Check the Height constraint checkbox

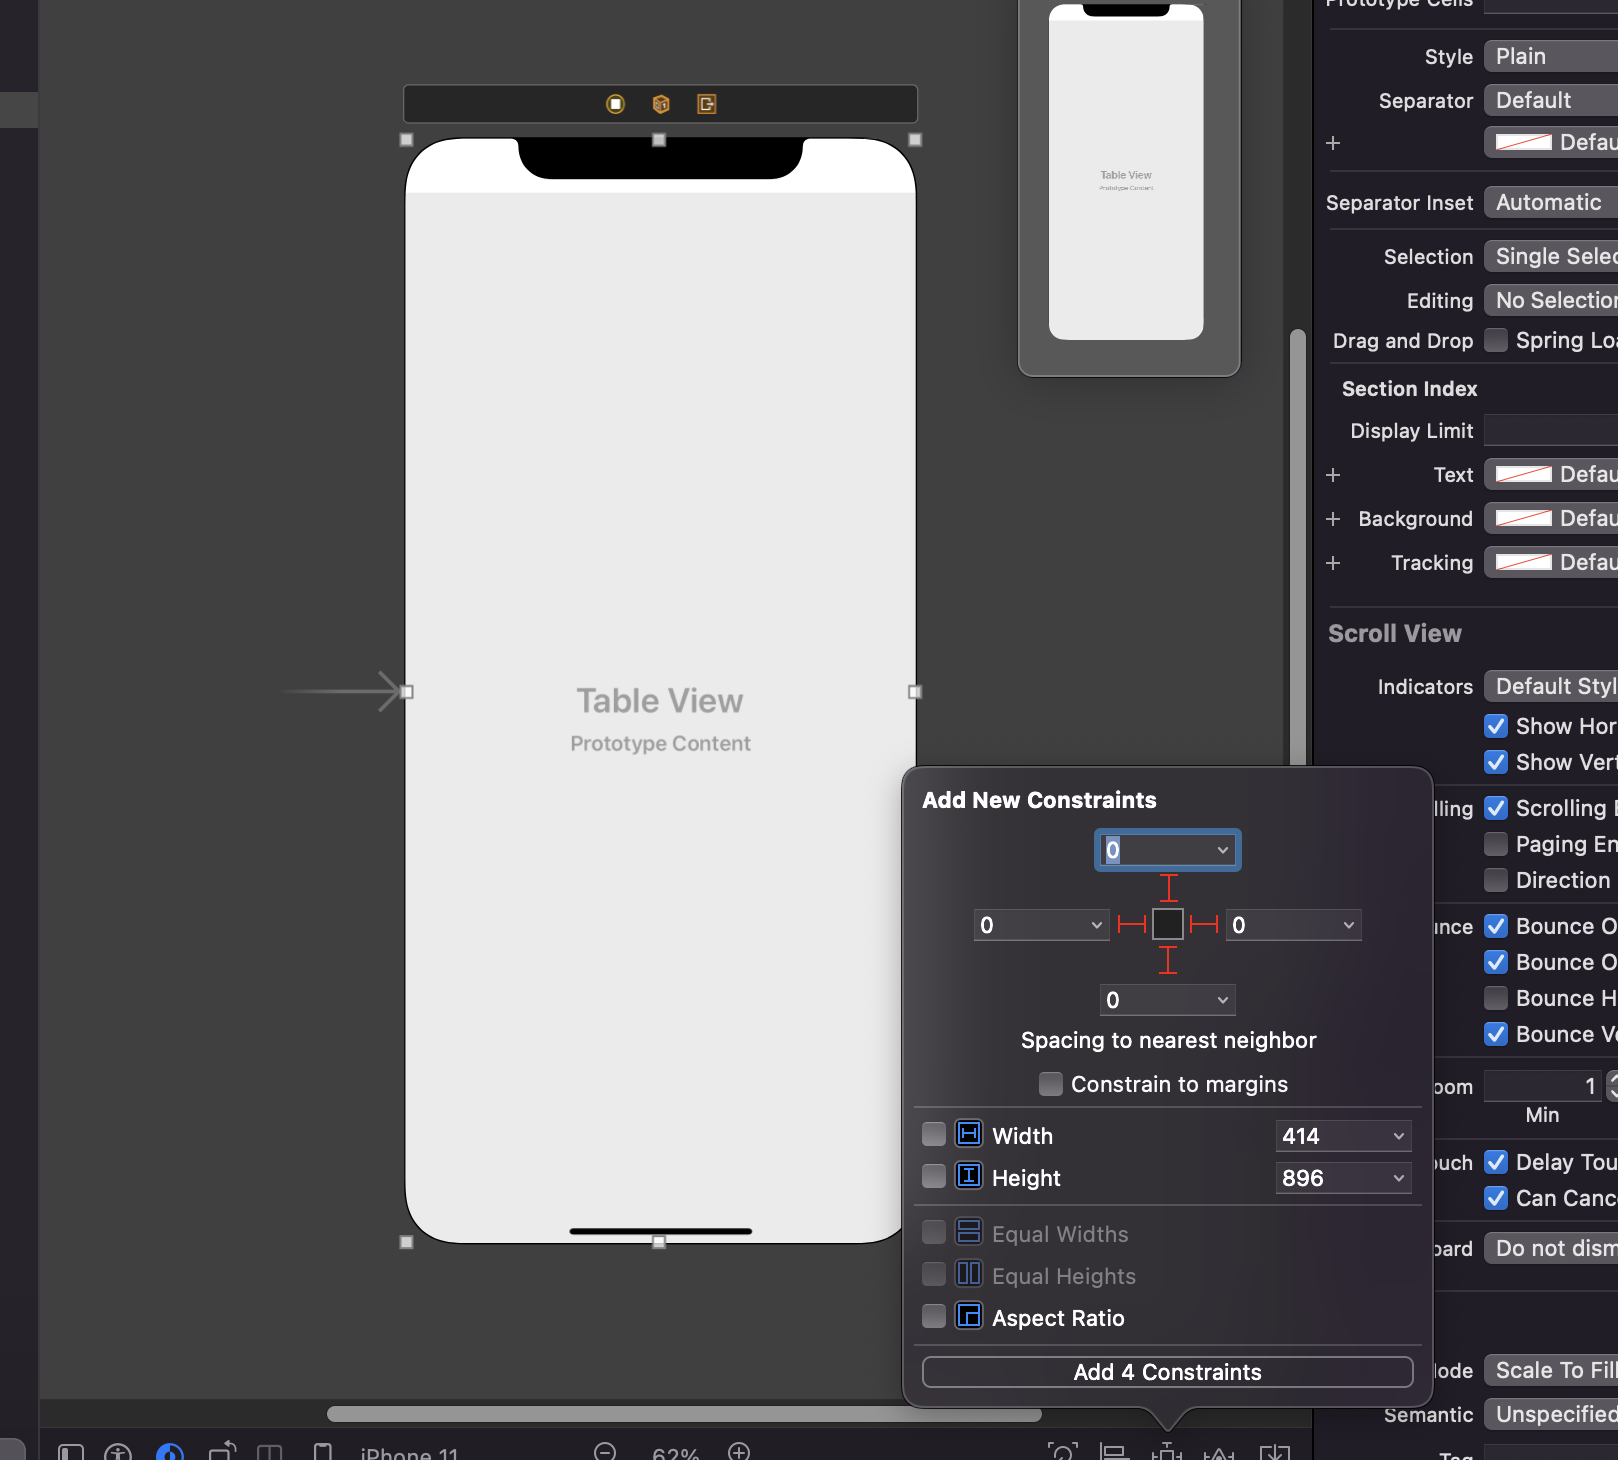tap(934, 1176)
